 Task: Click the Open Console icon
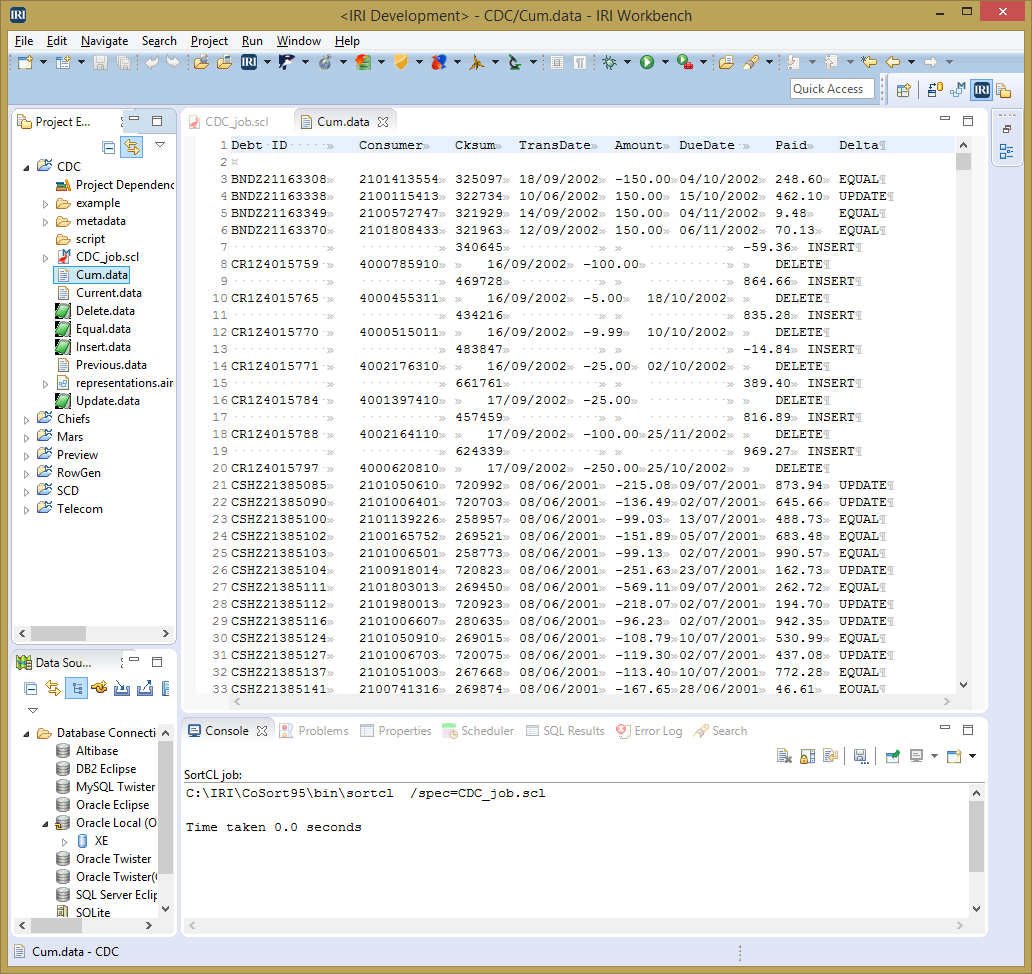pos(954,757)
